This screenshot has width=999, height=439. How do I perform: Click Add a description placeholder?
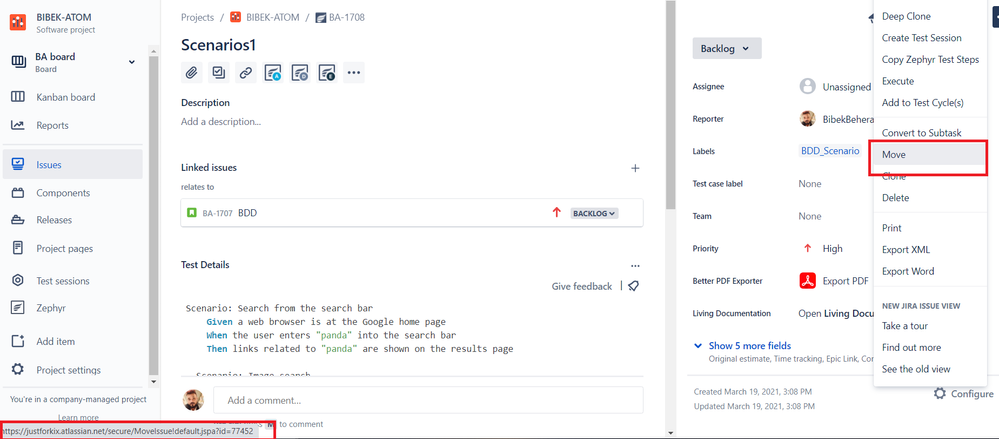[221, 121]
